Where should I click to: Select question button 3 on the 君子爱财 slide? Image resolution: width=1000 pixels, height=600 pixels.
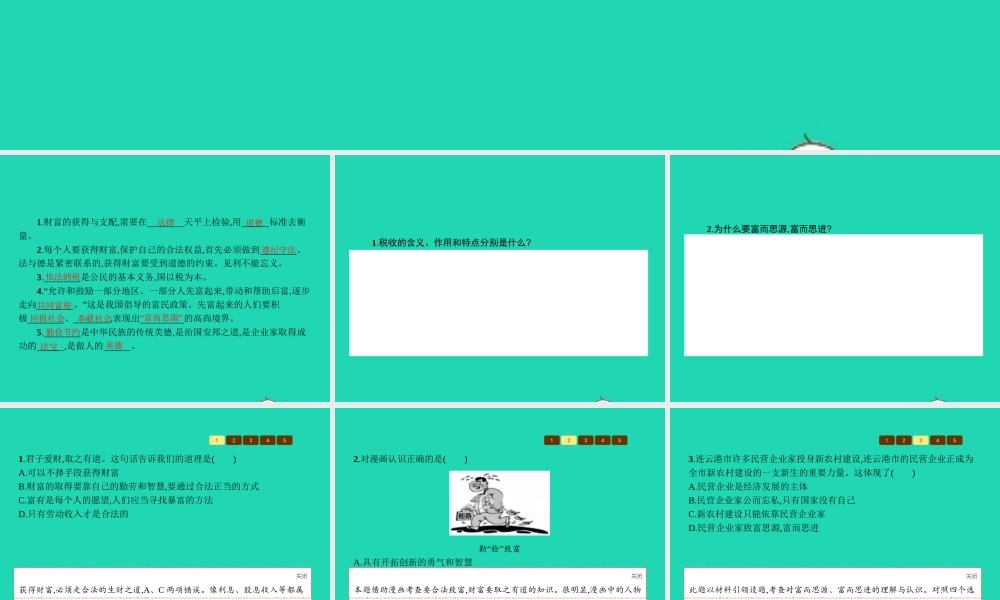pyautogui.click(x=251, y=440)
